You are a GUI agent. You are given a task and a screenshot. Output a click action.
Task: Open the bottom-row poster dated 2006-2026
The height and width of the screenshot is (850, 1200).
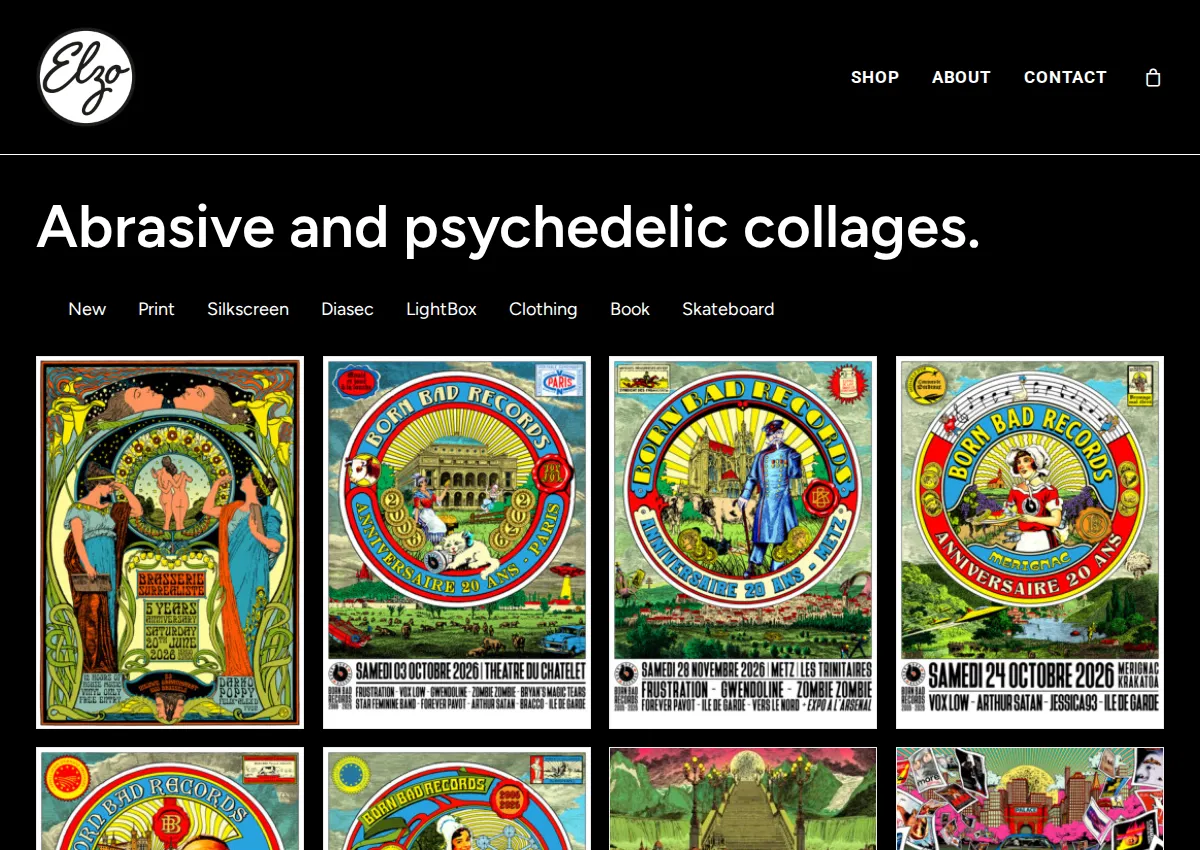457,799
